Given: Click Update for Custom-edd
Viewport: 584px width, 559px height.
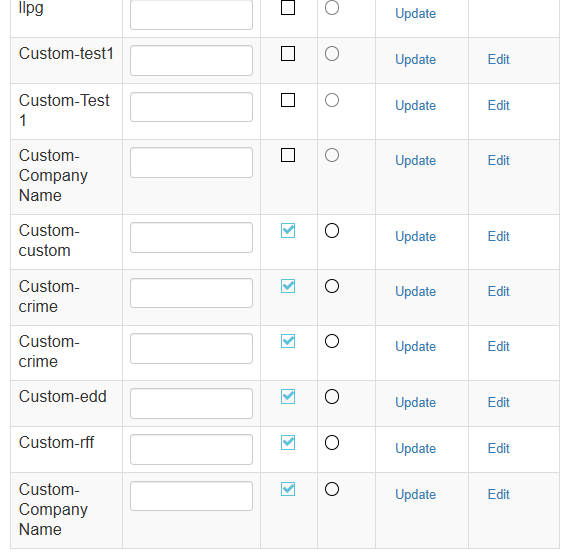Looking at the screenshot, I should (415, 403).
